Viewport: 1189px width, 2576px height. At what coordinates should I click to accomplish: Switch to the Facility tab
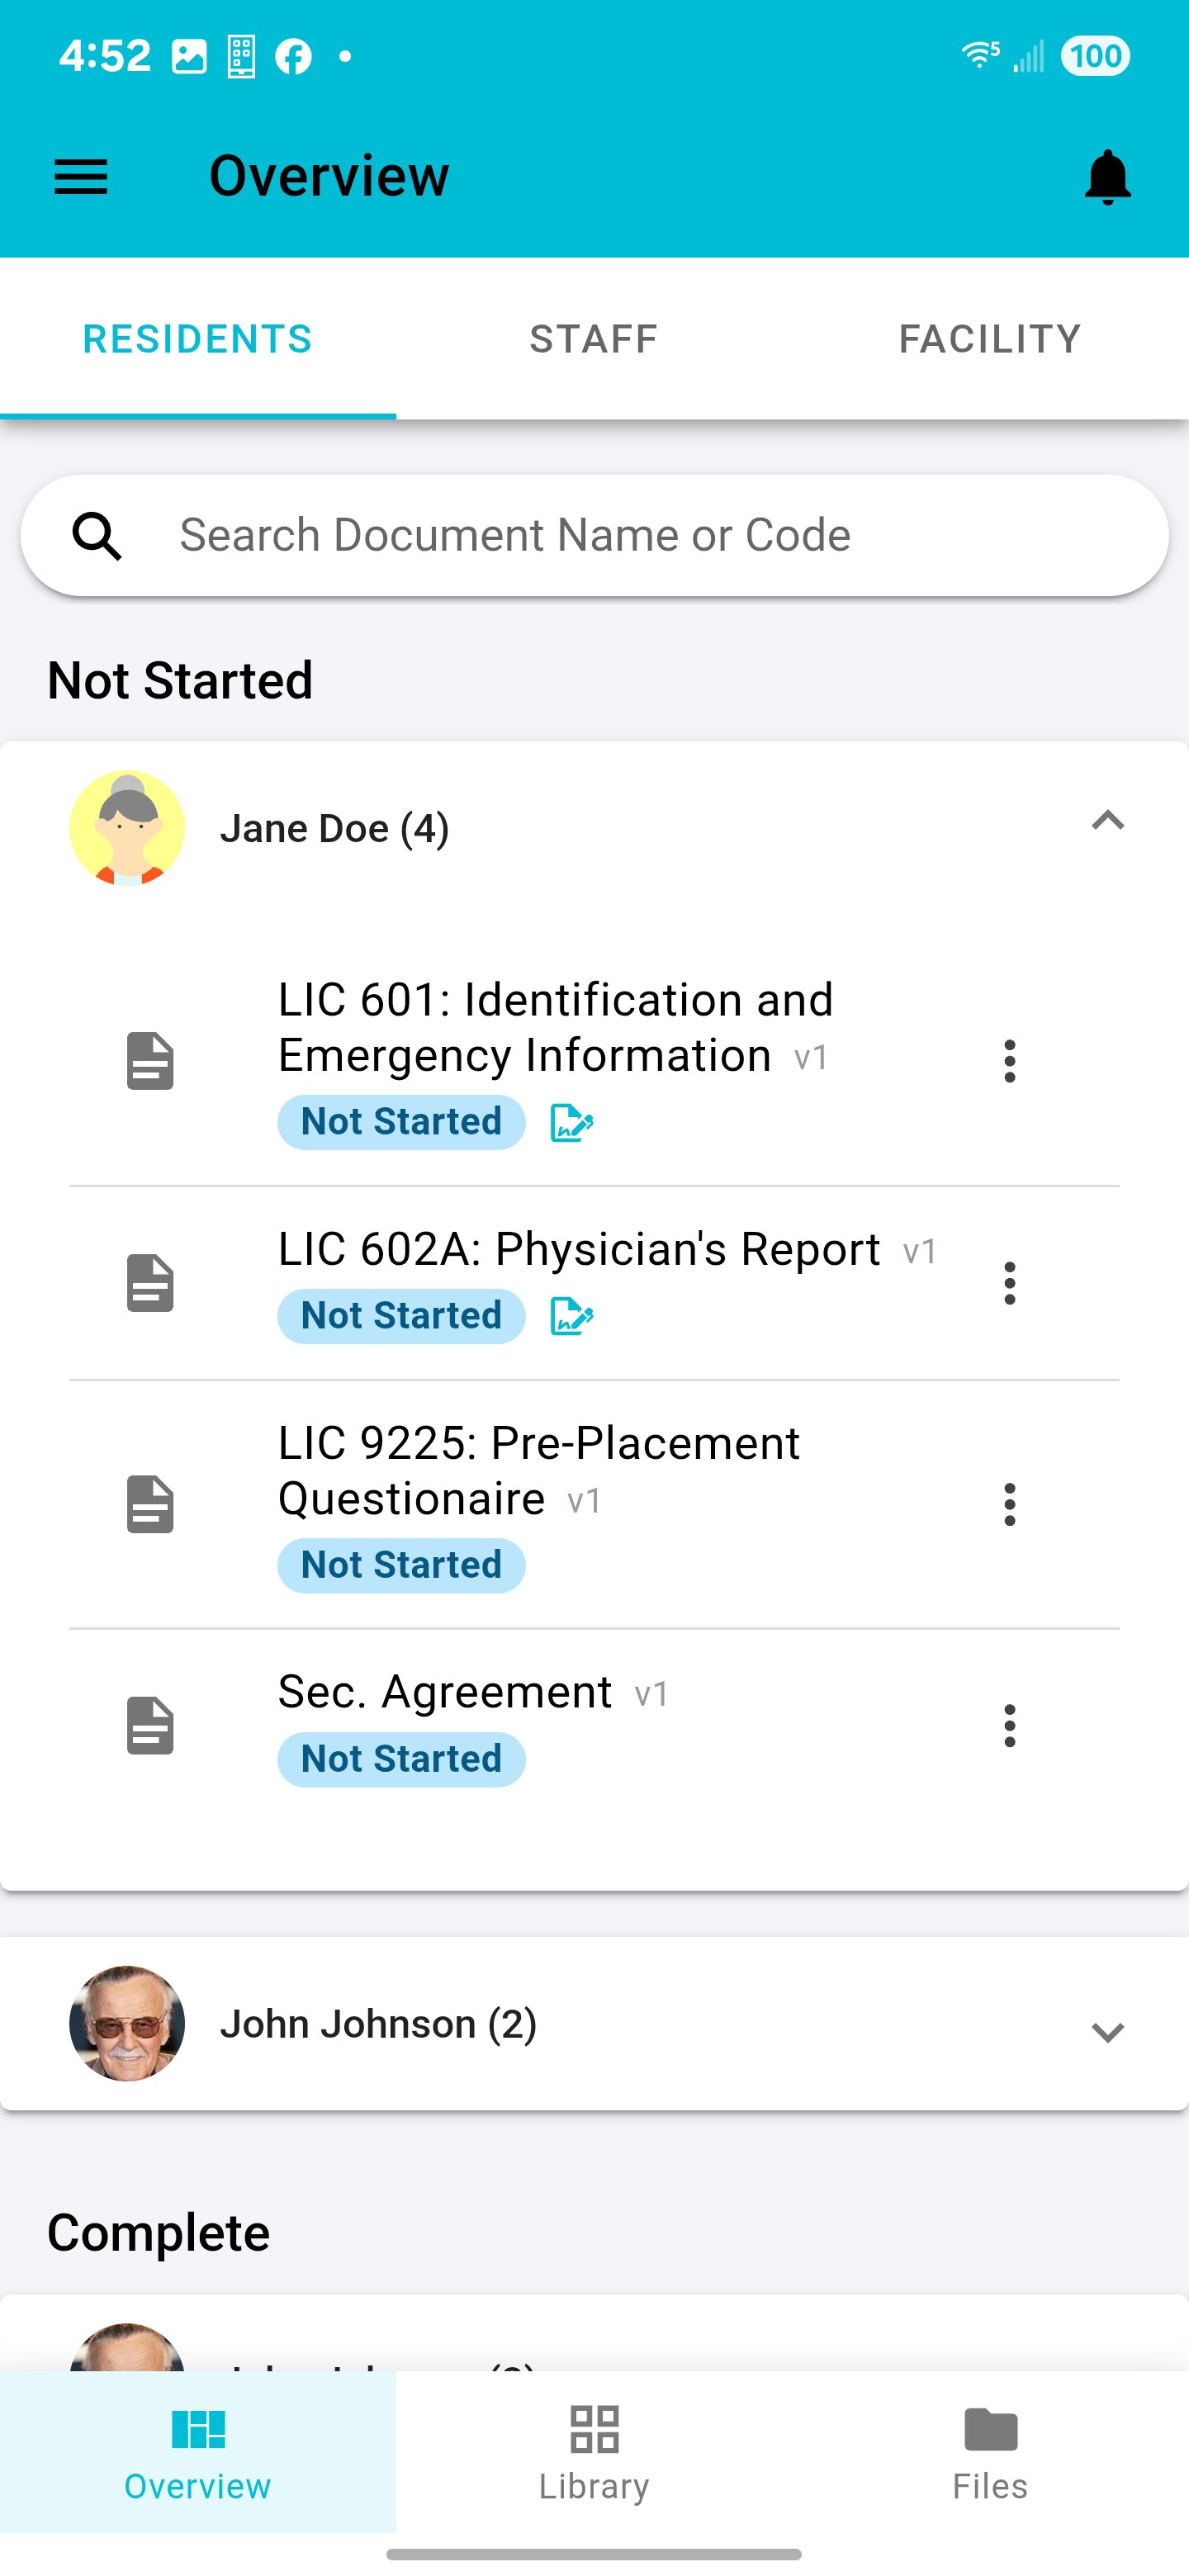coord(989,339)
